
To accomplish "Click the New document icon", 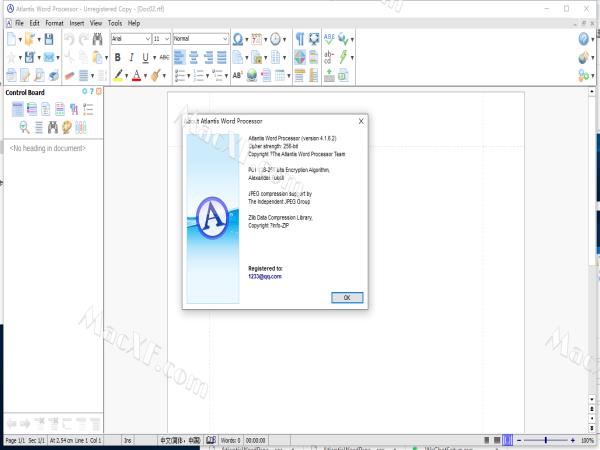I will point(11,39).
